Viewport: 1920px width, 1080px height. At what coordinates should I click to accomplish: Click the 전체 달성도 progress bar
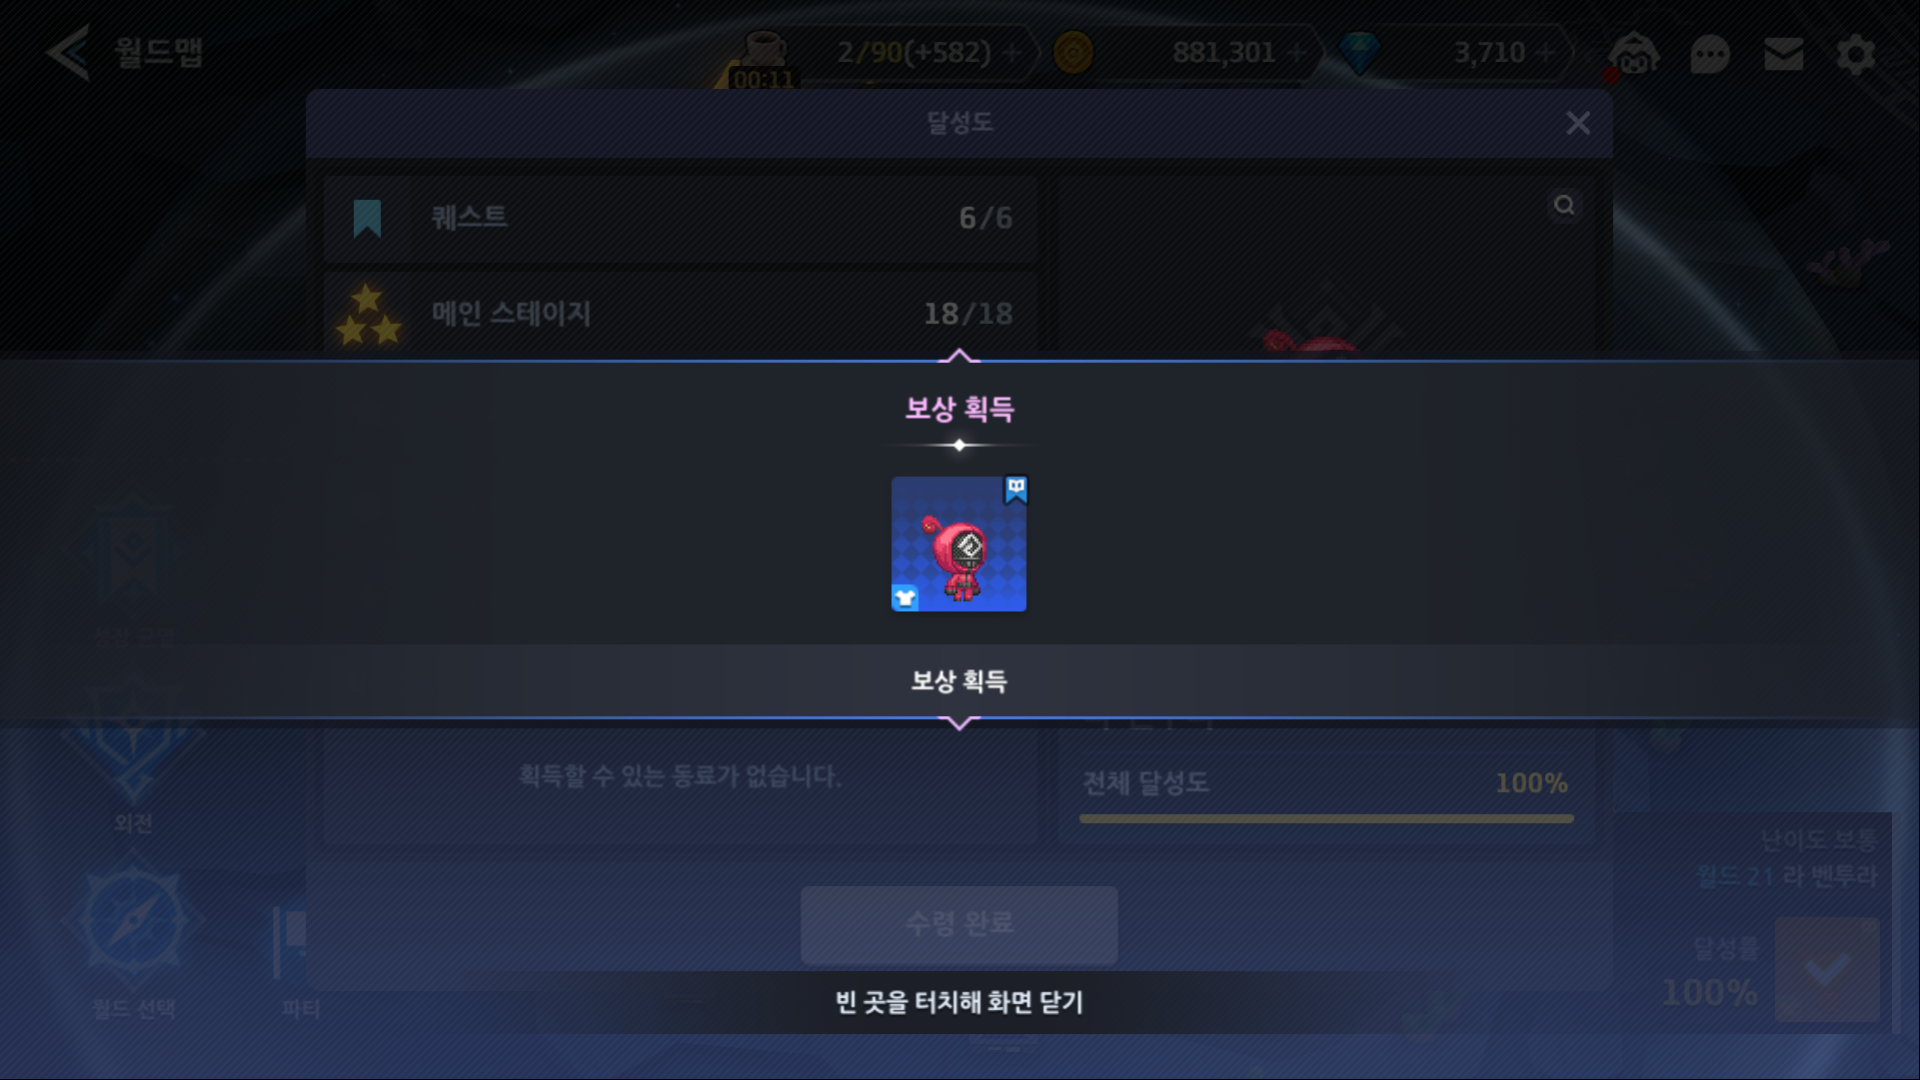pos(1326,818)
